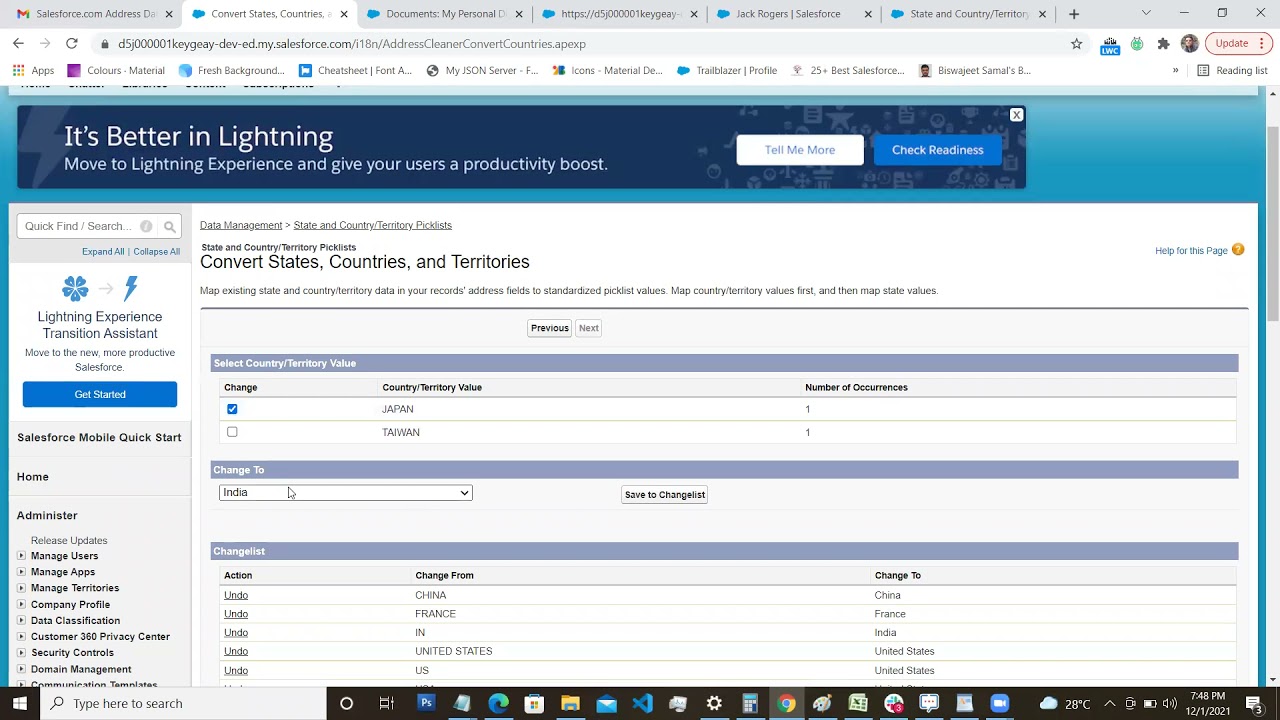Open Zoom from the taskbar
1280x720 pixels.
[x=1000, y=703]
